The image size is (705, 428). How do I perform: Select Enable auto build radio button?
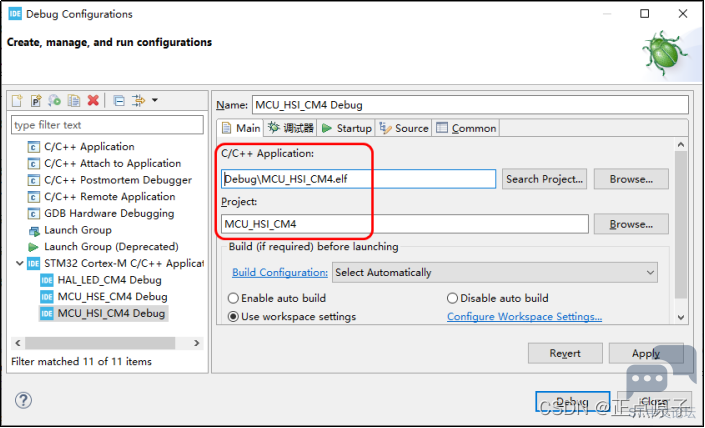tap(233, 298)
